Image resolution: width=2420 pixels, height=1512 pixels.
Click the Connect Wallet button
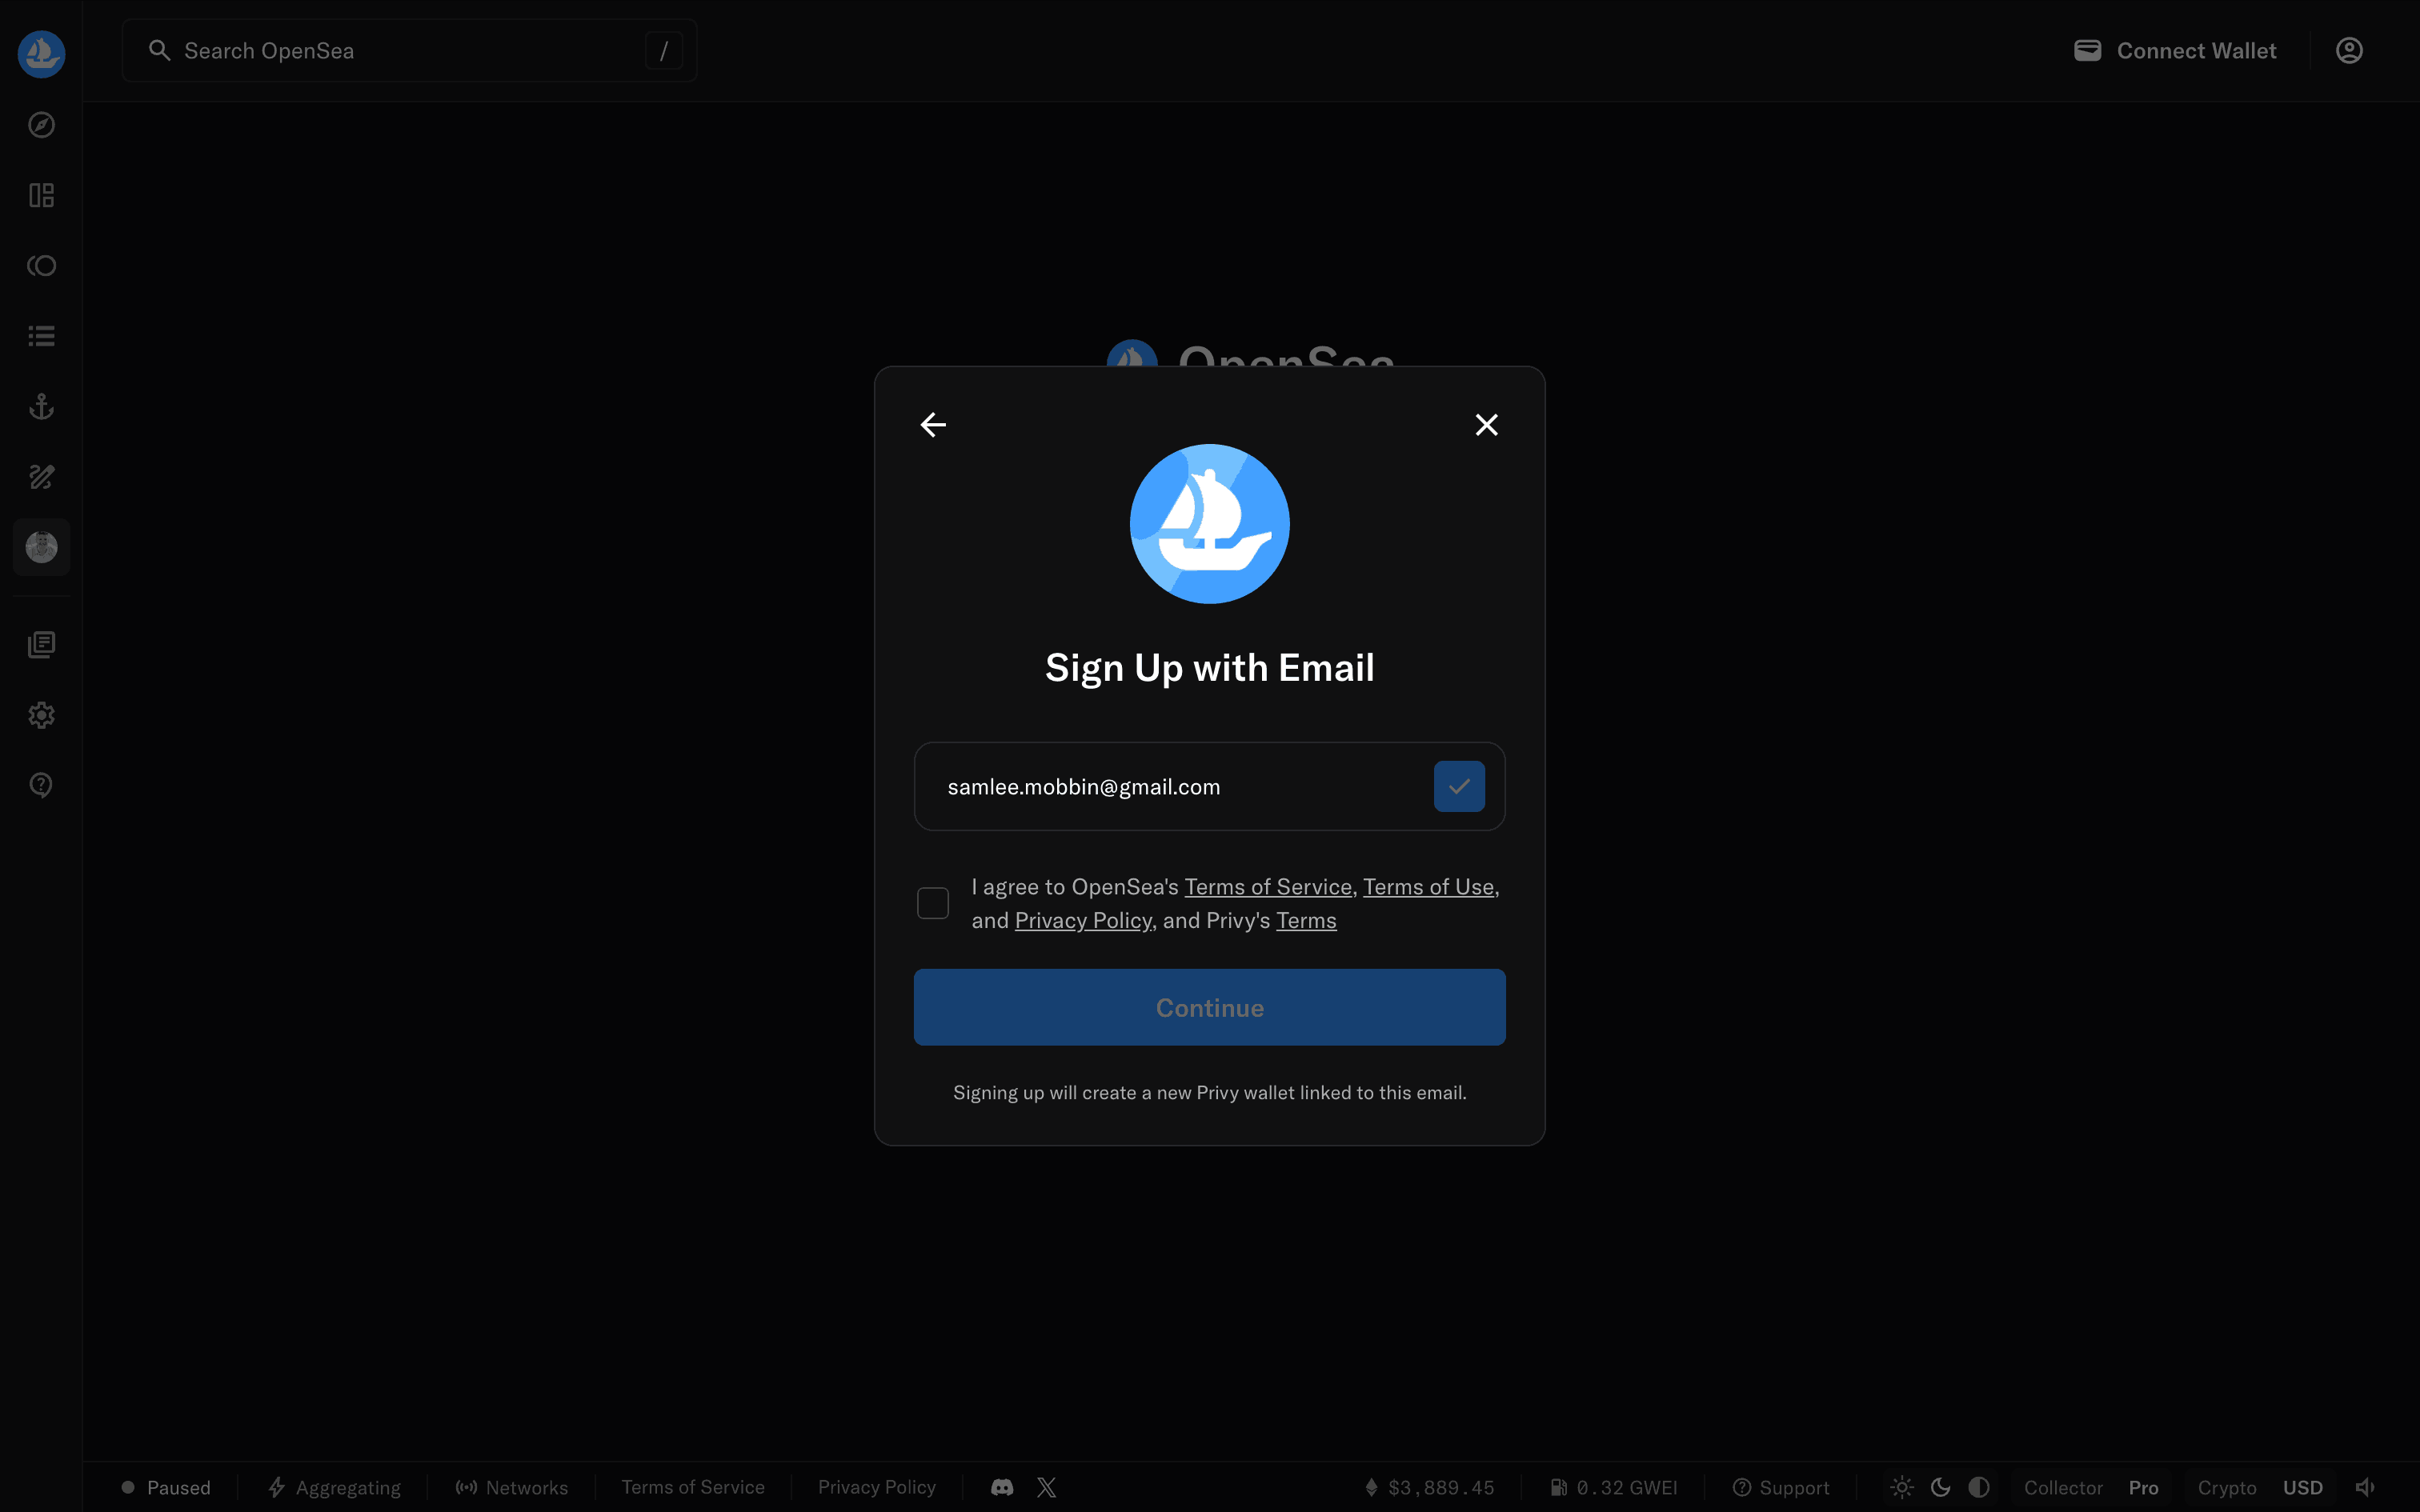tap(2176, 51)
